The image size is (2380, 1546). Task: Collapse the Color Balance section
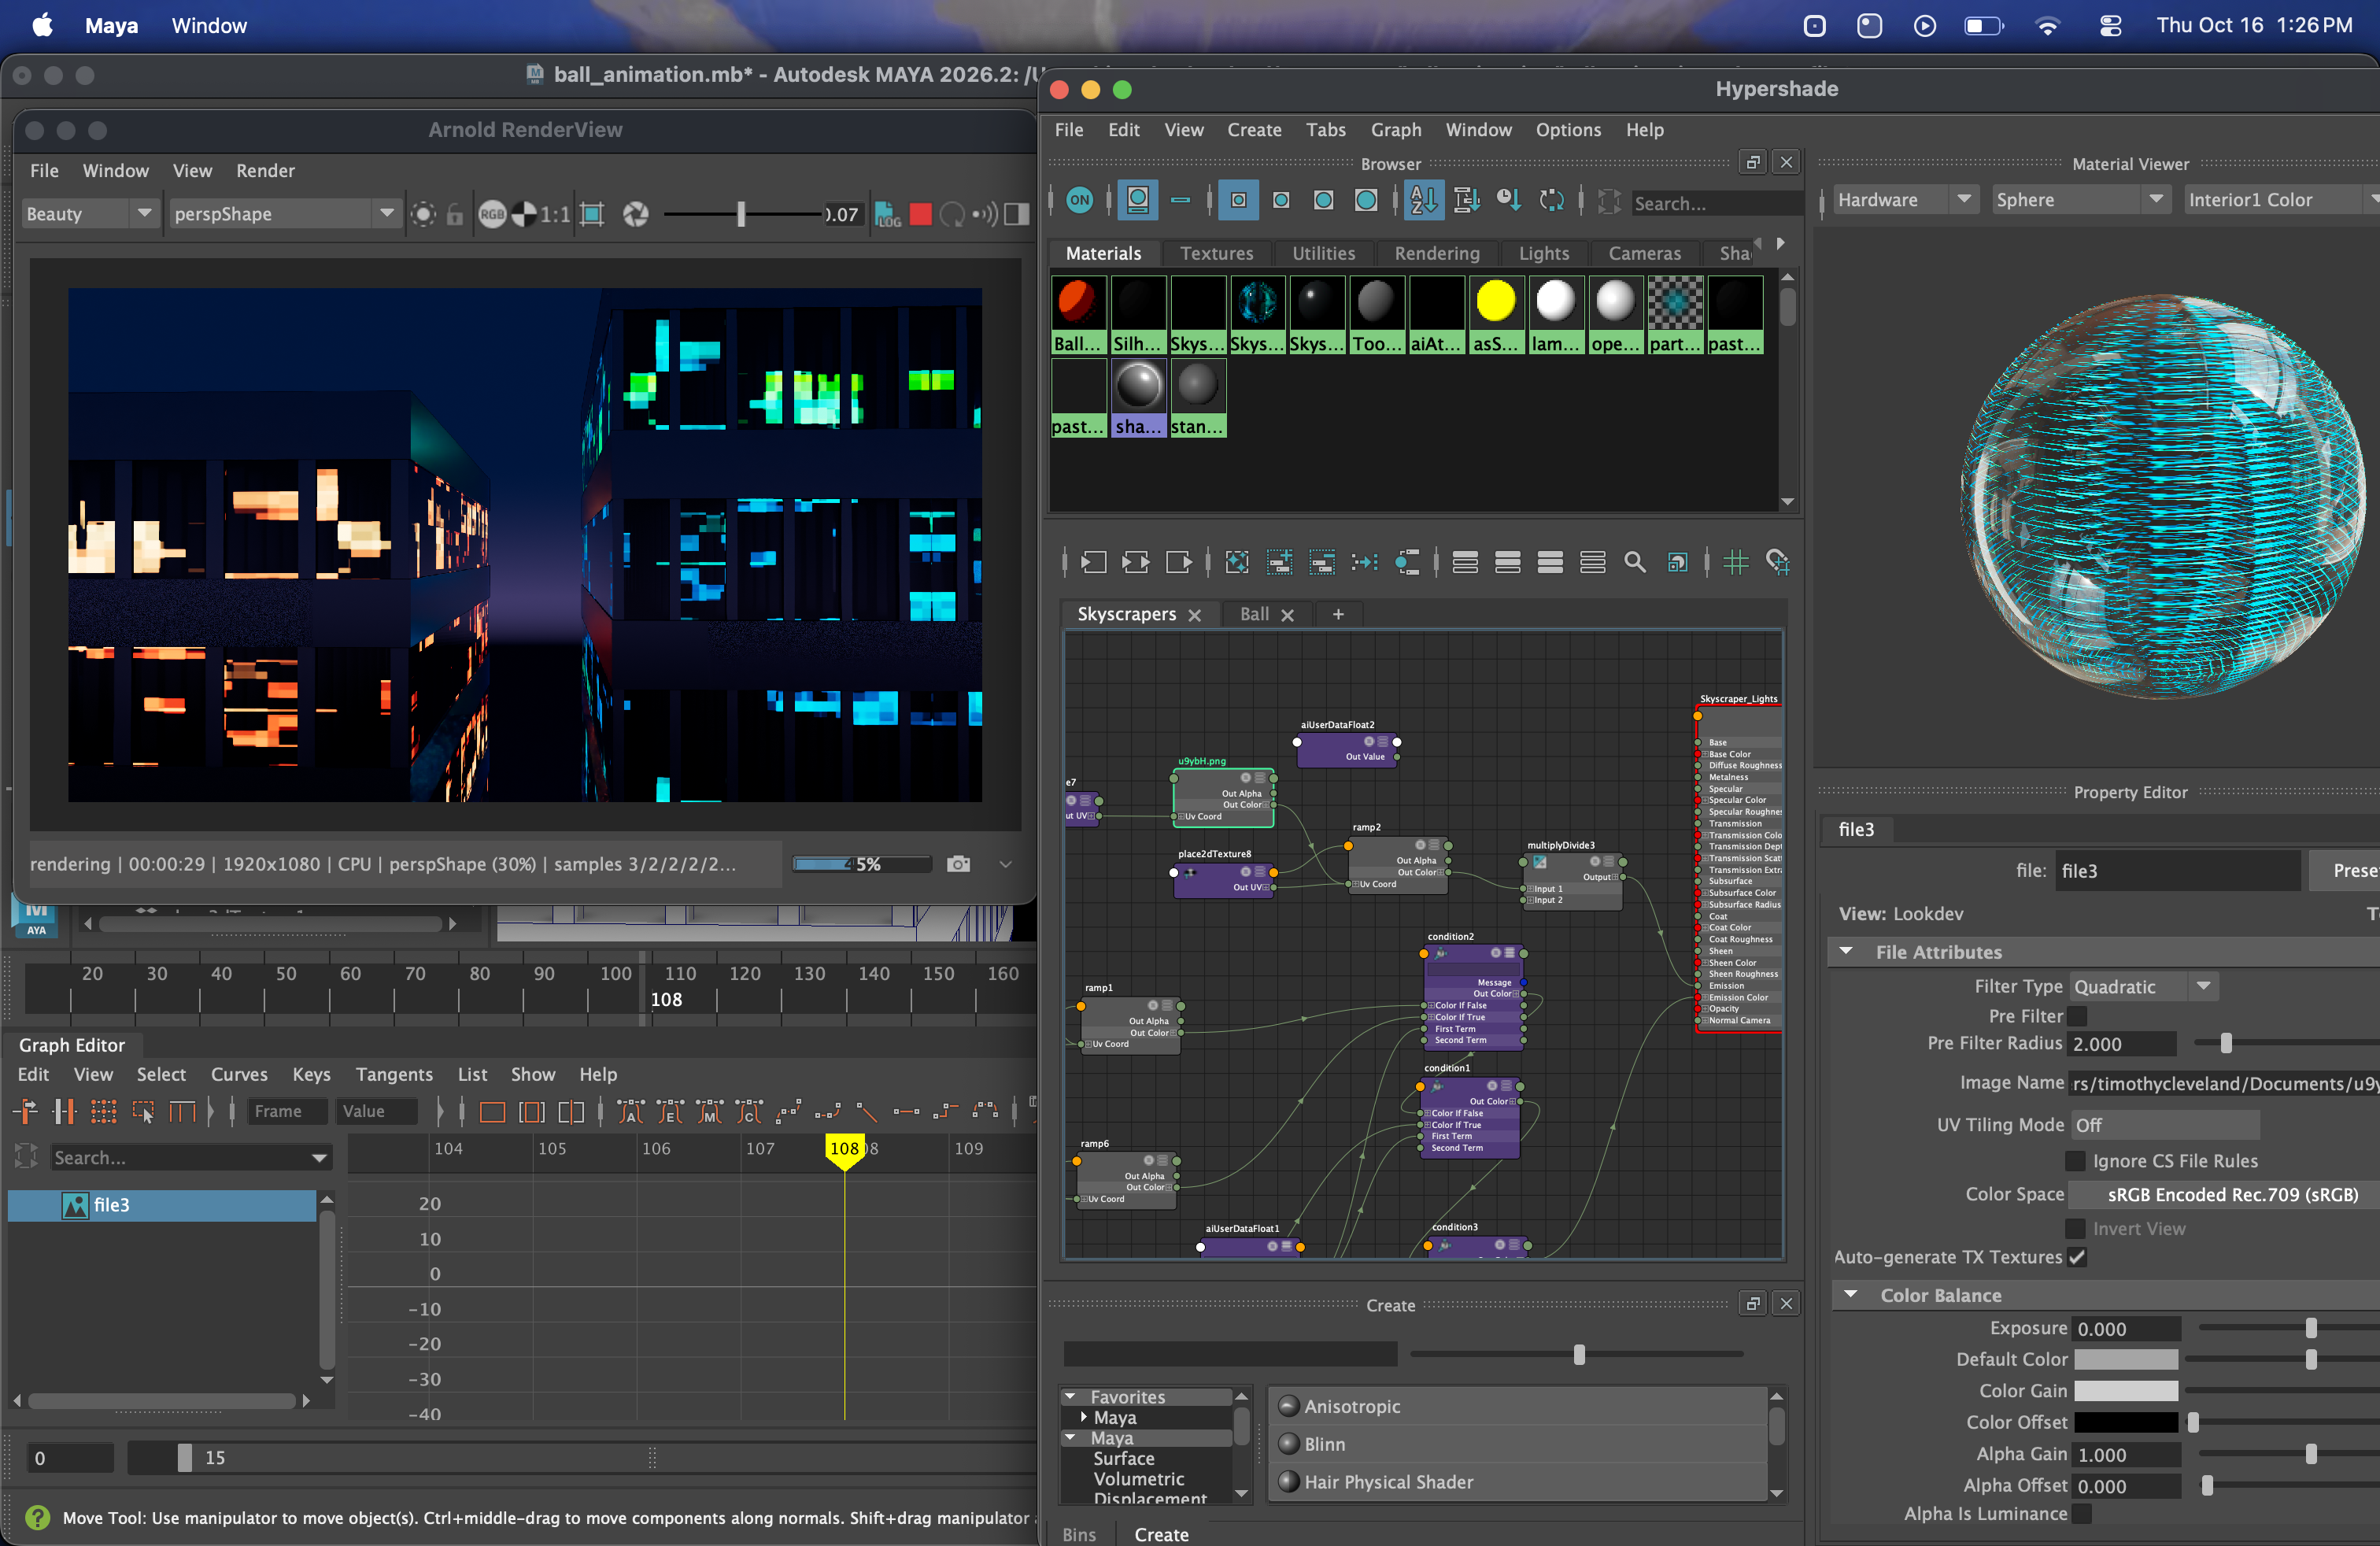tap(1851, 1295)
